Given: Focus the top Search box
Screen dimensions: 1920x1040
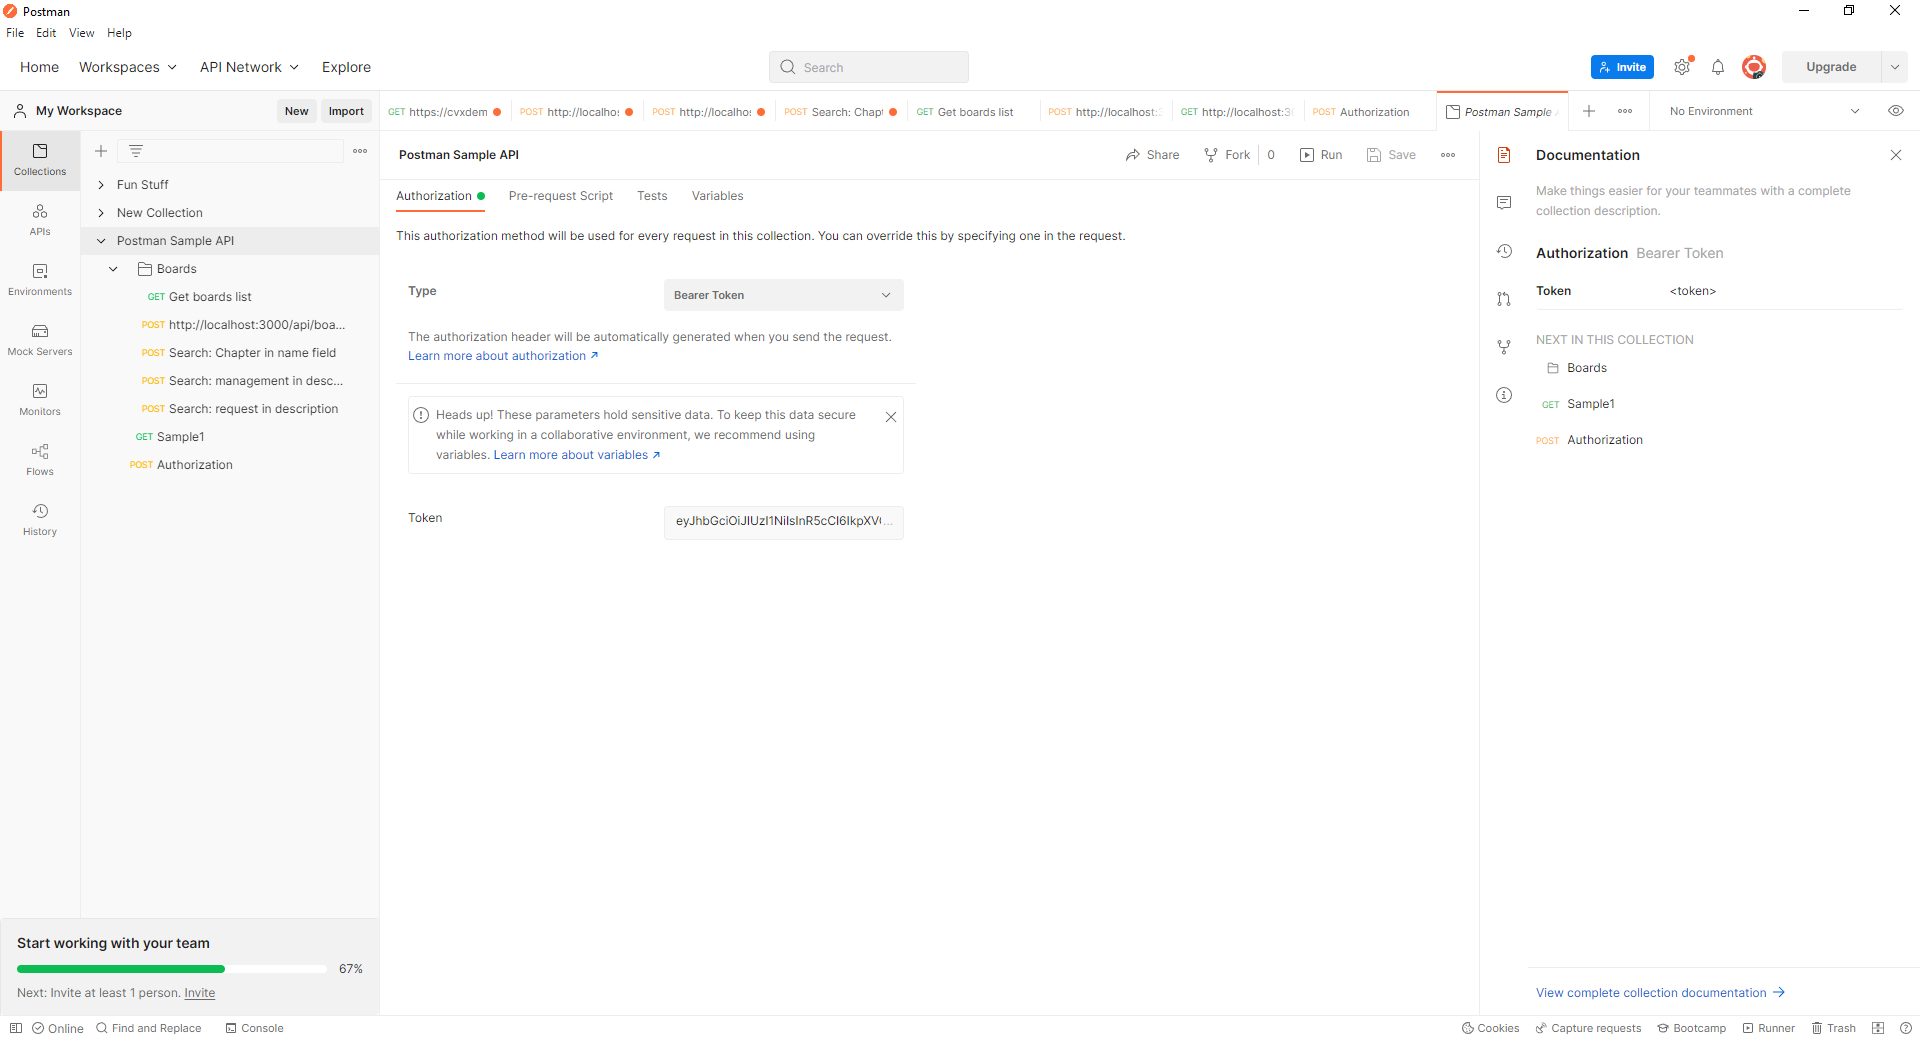Looking at the screenshot, I should pos(869,67).
